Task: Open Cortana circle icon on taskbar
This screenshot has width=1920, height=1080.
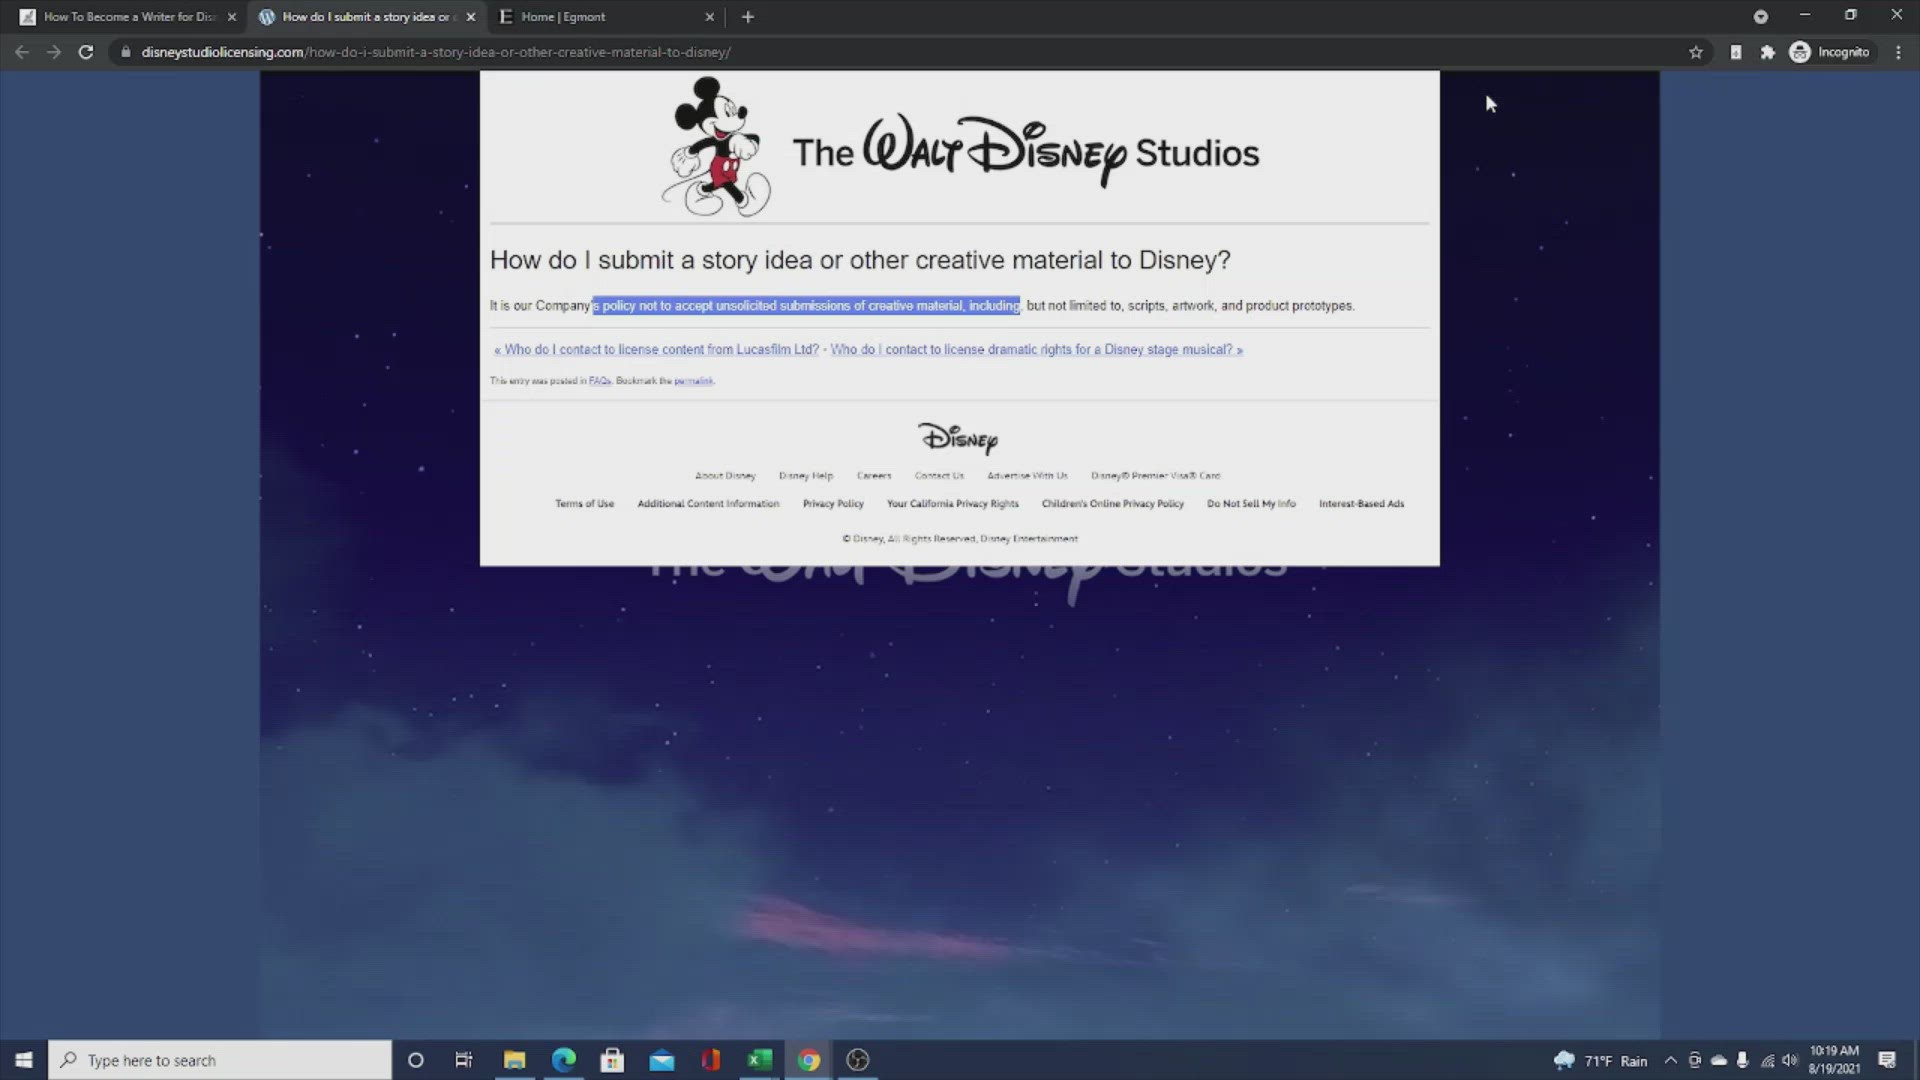Action: (416, 1060)
